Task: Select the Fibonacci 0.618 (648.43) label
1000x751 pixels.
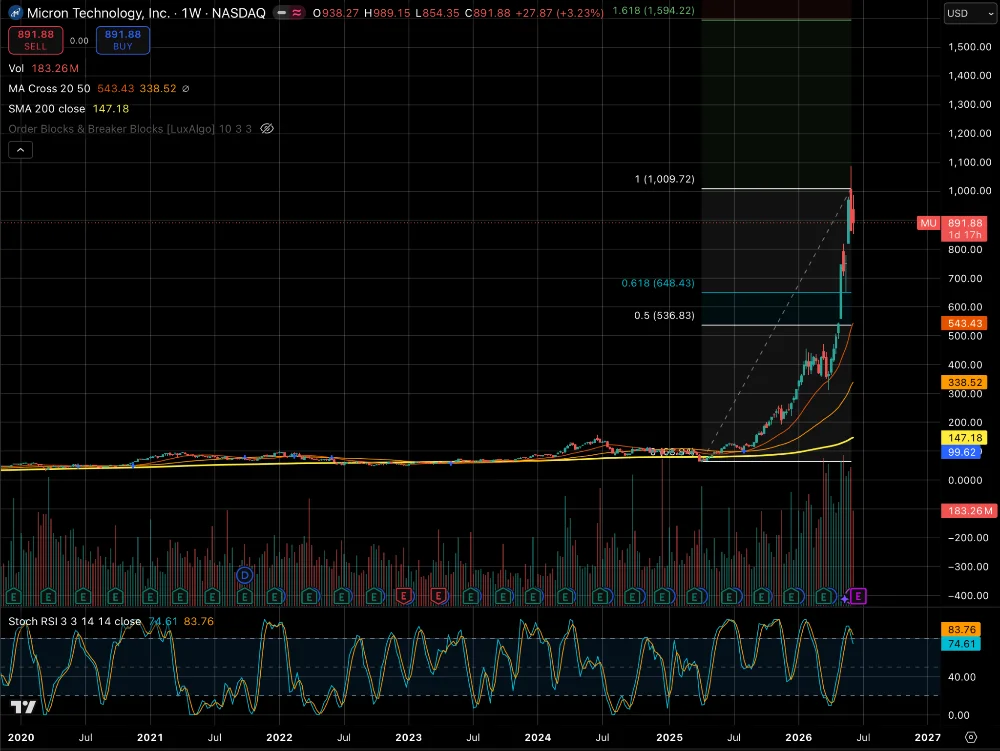Action: (658, 283)
